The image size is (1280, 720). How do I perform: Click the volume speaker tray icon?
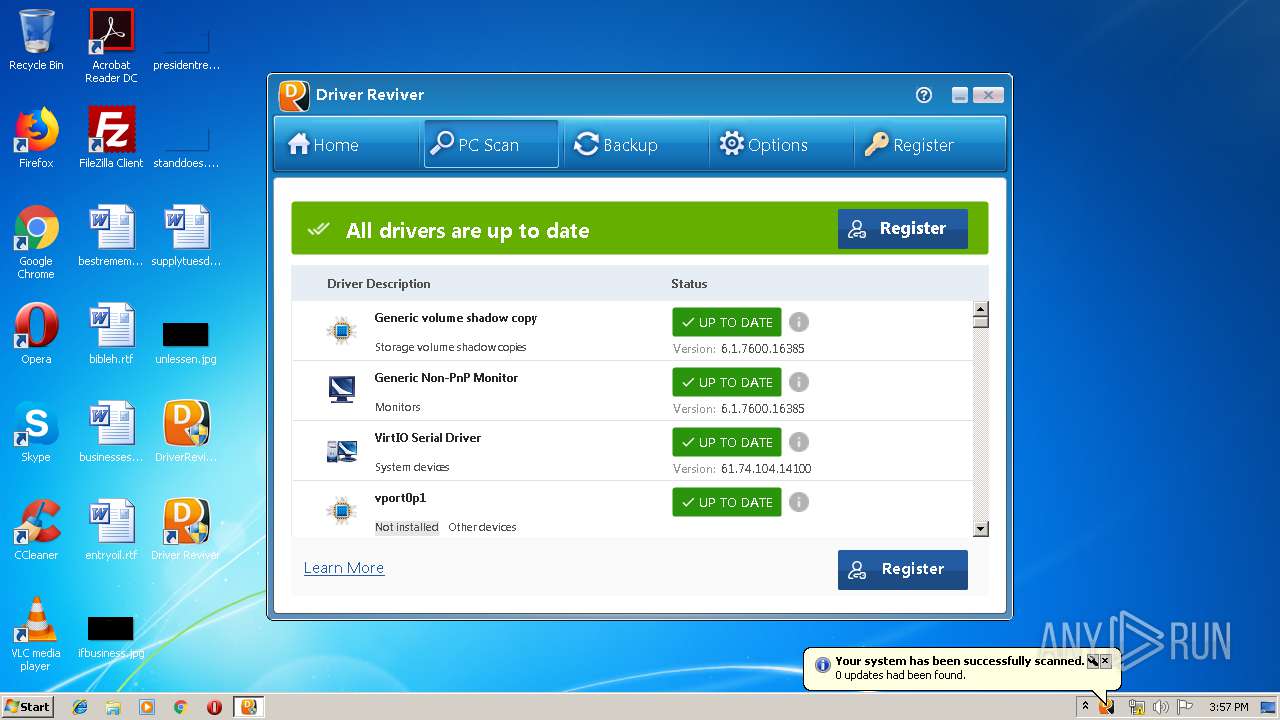1161,707
